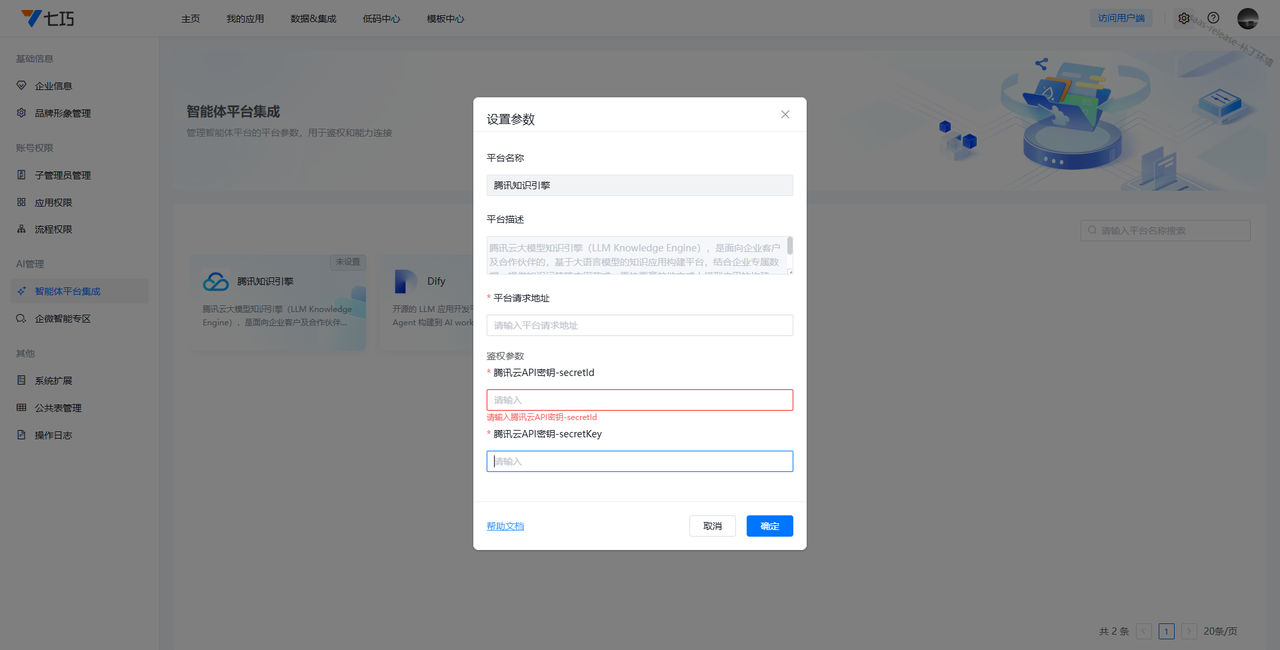This screenshot has width=1280, height=650.
Task: Go to 应用权限 sidebar entry
Action: point(53,202)
